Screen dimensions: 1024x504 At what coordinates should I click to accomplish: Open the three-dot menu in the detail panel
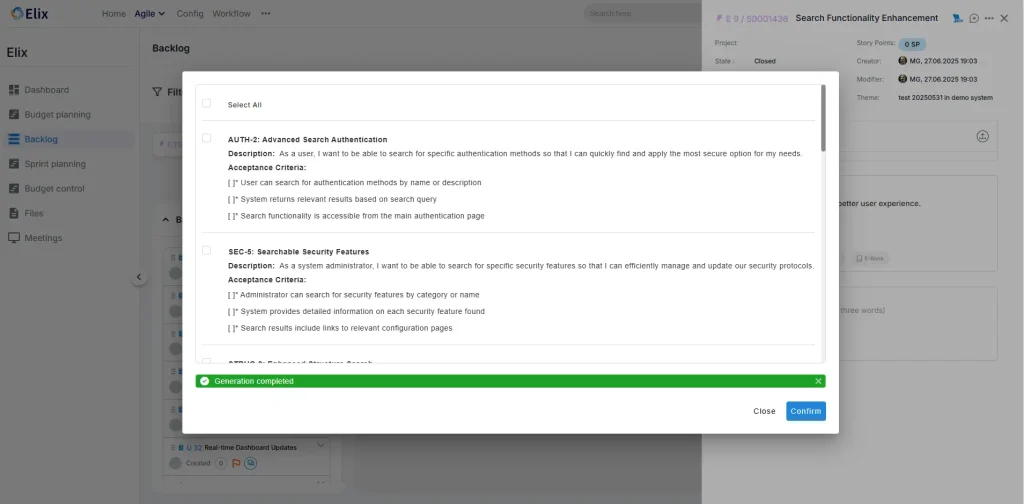tap(989, 19)
